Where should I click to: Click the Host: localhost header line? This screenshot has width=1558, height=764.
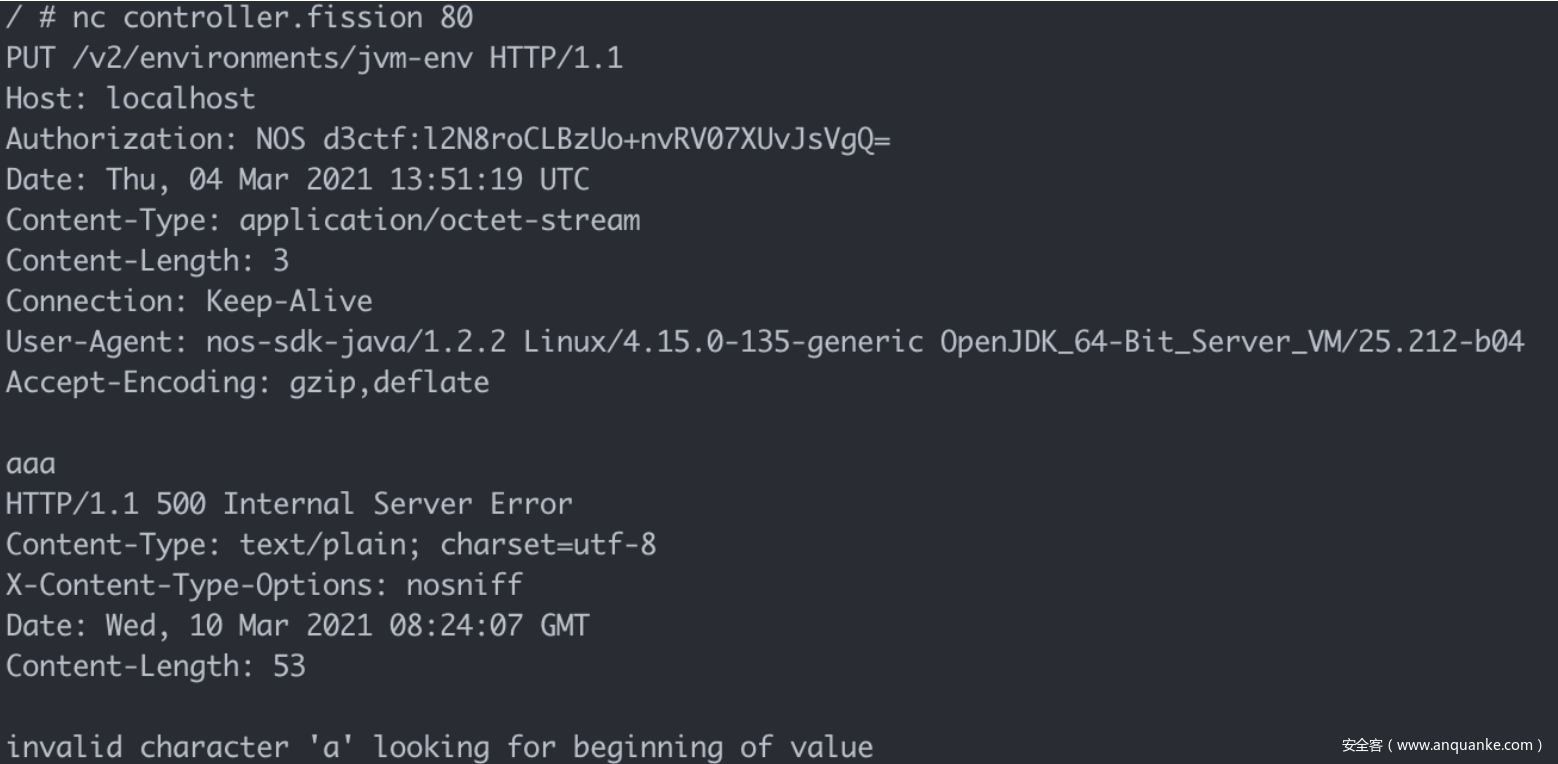pos(131,99)
